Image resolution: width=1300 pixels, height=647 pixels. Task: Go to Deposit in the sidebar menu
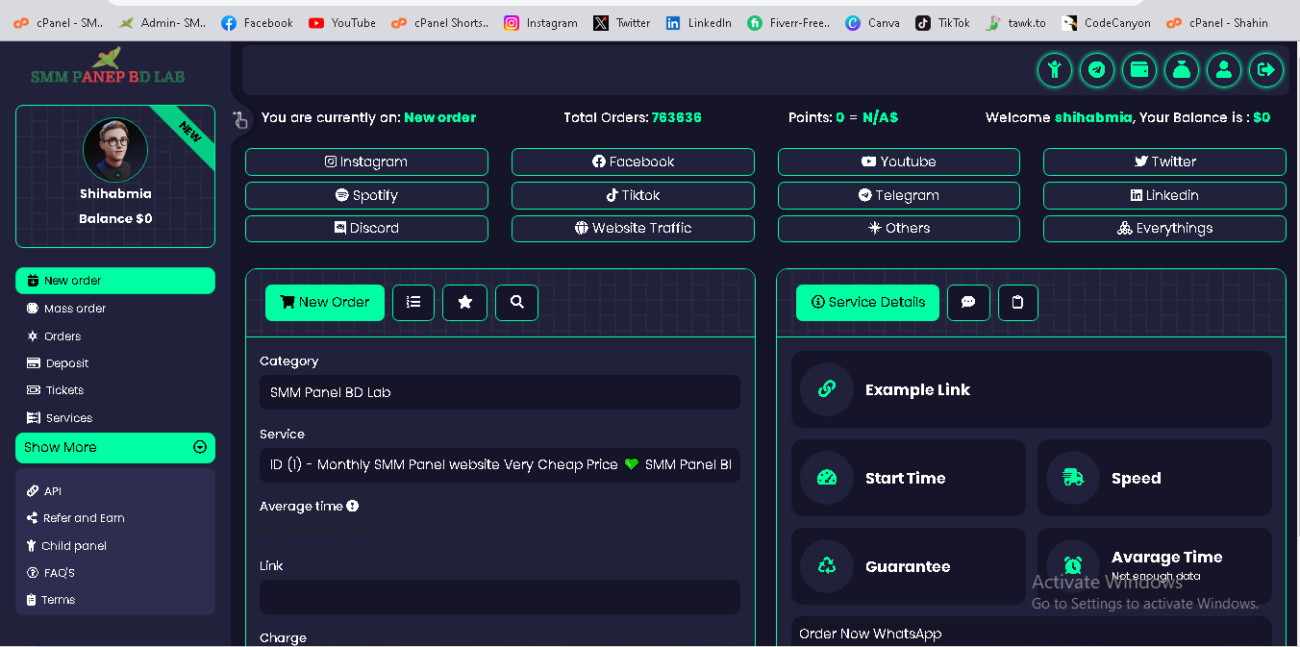click(67, 364)
